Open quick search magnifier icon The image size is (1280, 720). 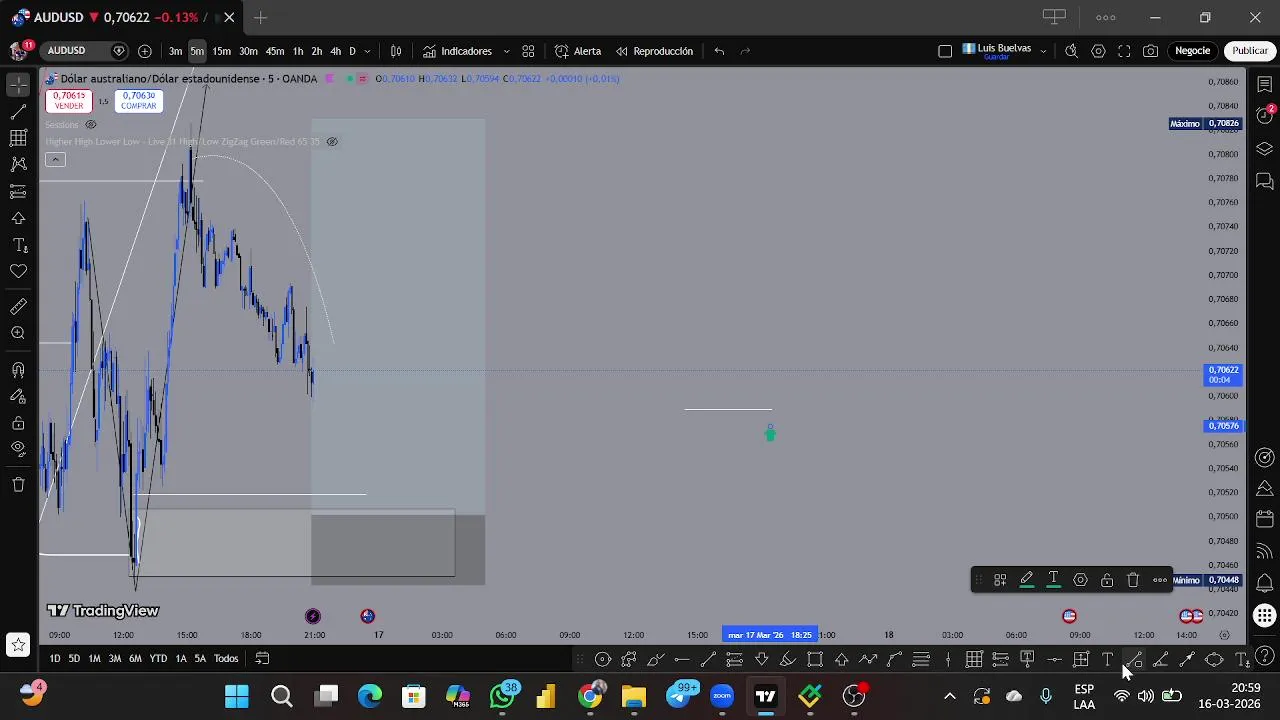click(1071, 51)
